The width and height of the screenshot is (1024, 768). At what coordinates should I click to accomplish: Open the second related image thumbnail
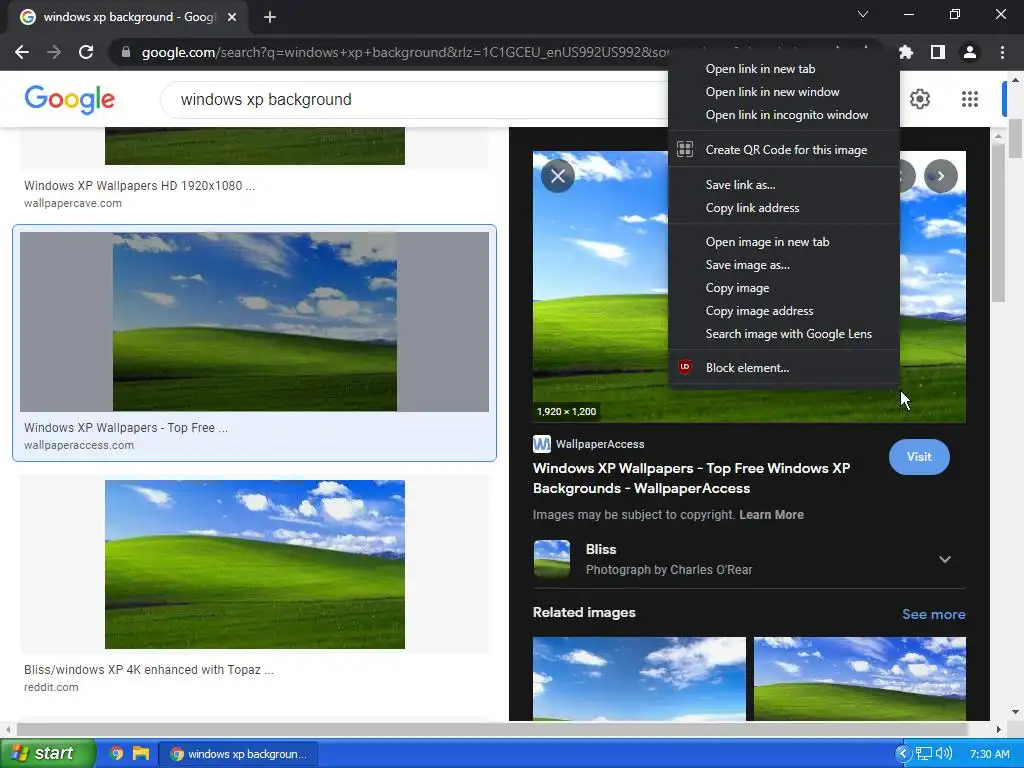point(860,679)
